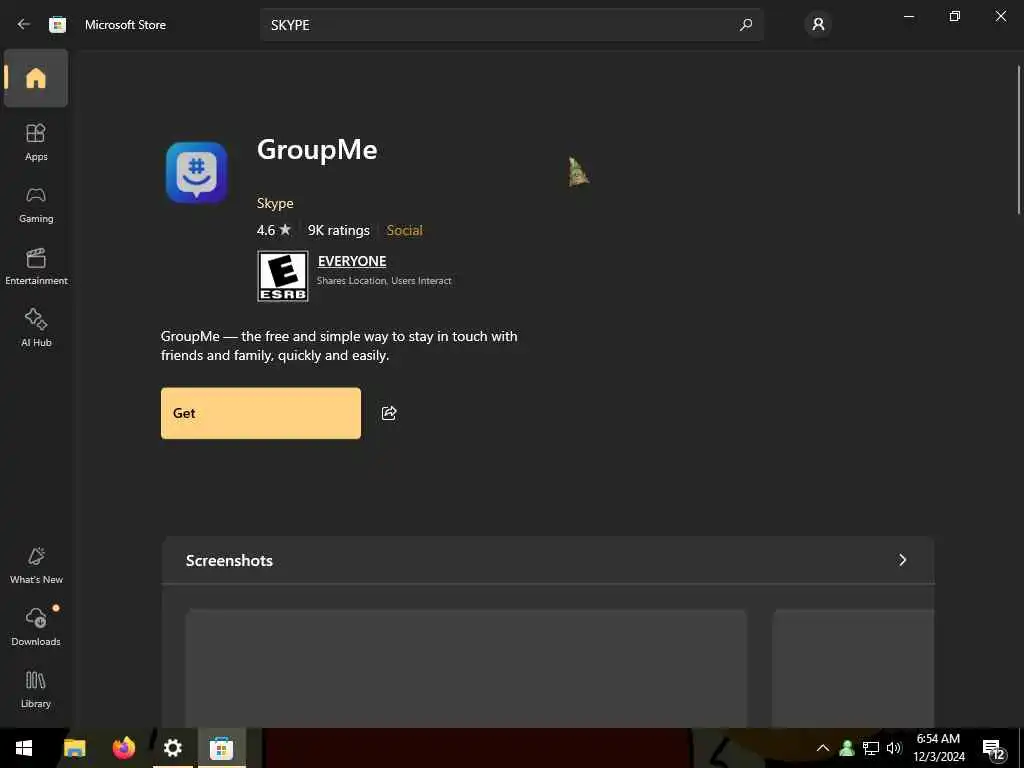Open the Entertainment section

point(36,266)
